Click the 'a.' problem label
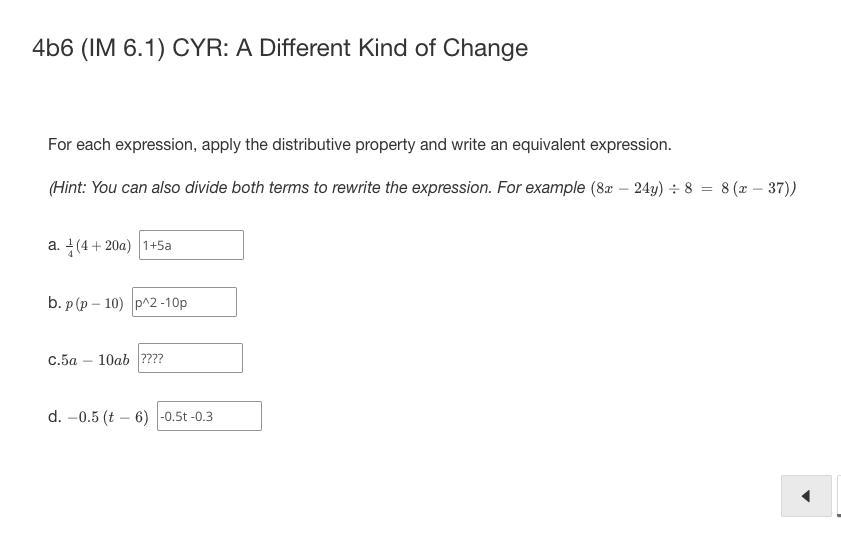This screenshot has height=541, width=841. tap(54, 245)
